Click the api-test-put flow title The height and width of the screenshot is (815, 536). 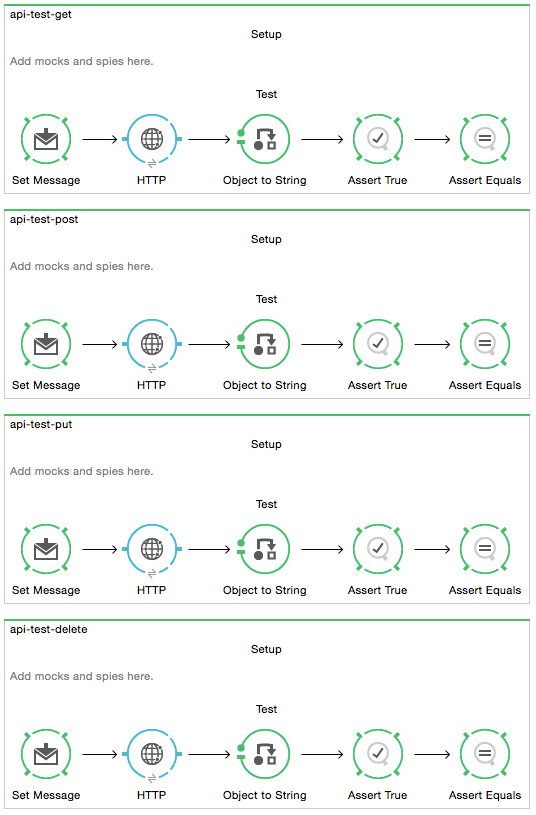pyautogui.click(x=41, y=424)
